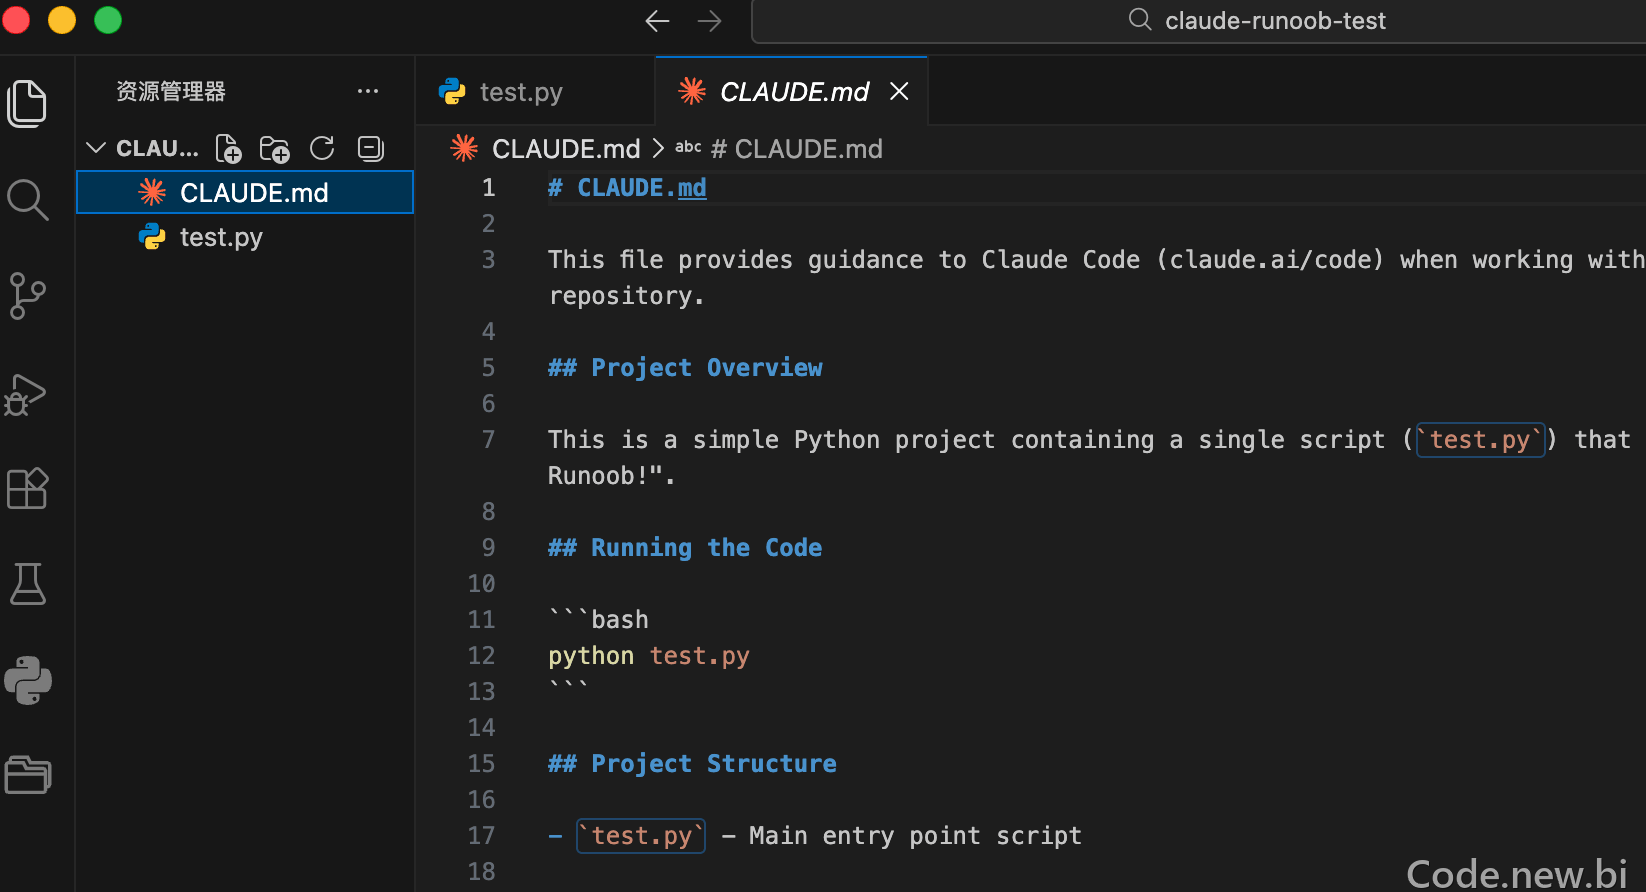Screen dimensions: 1646x892
Task: Click 'python test.py' command on line 12
Action: click(649, 656)
